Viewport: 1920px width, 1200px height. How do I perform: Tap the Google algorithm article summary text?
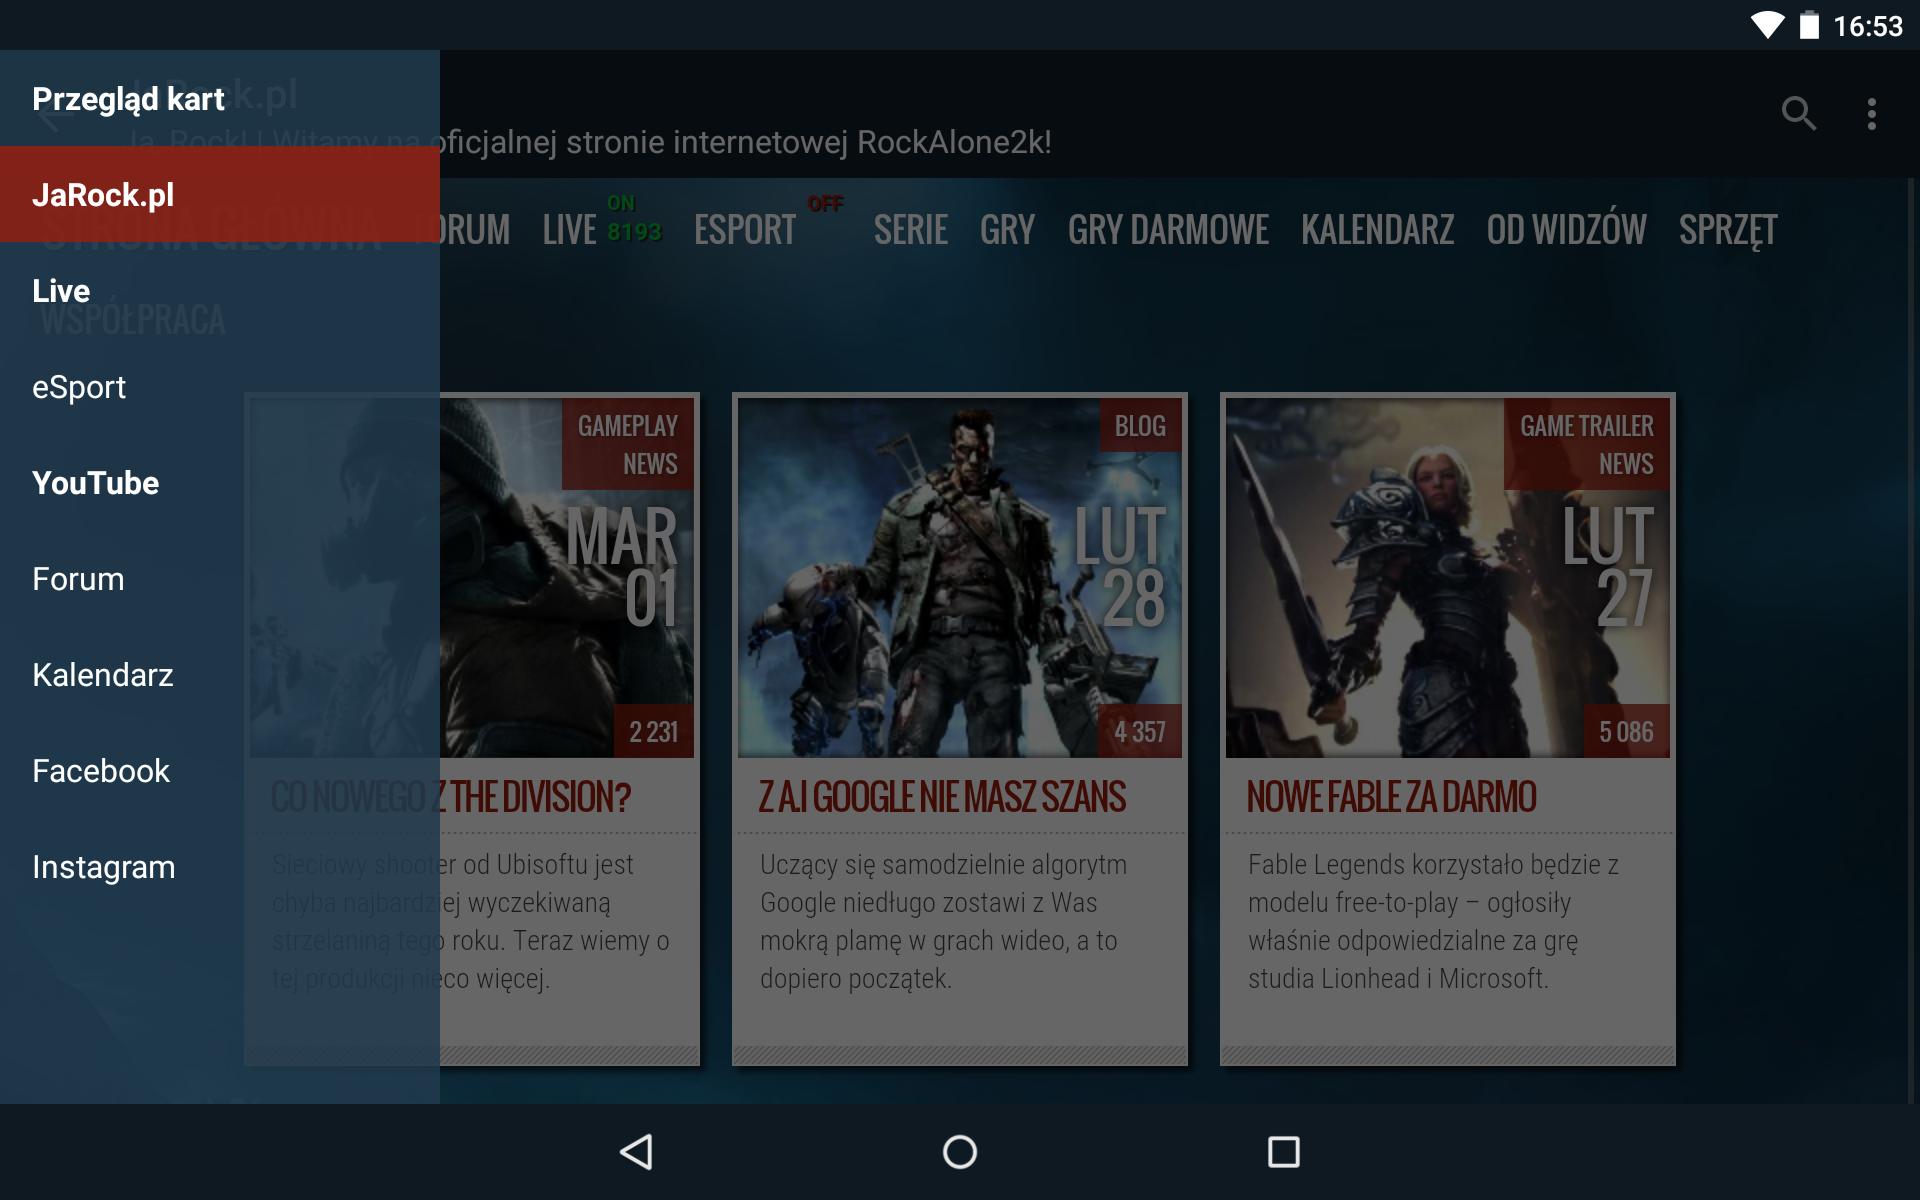[943, 921]
